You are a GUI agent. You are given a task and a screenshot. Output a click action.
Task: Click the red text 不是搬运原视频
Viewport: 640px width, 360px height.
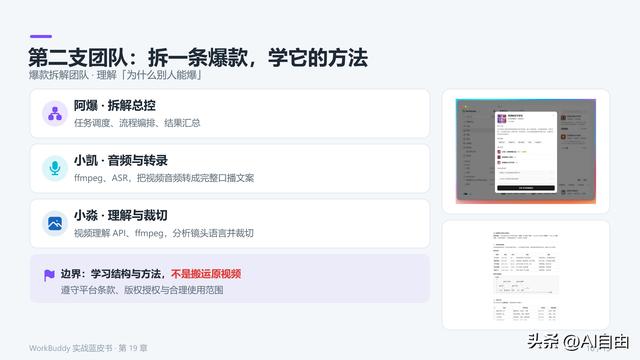(206, 274)
